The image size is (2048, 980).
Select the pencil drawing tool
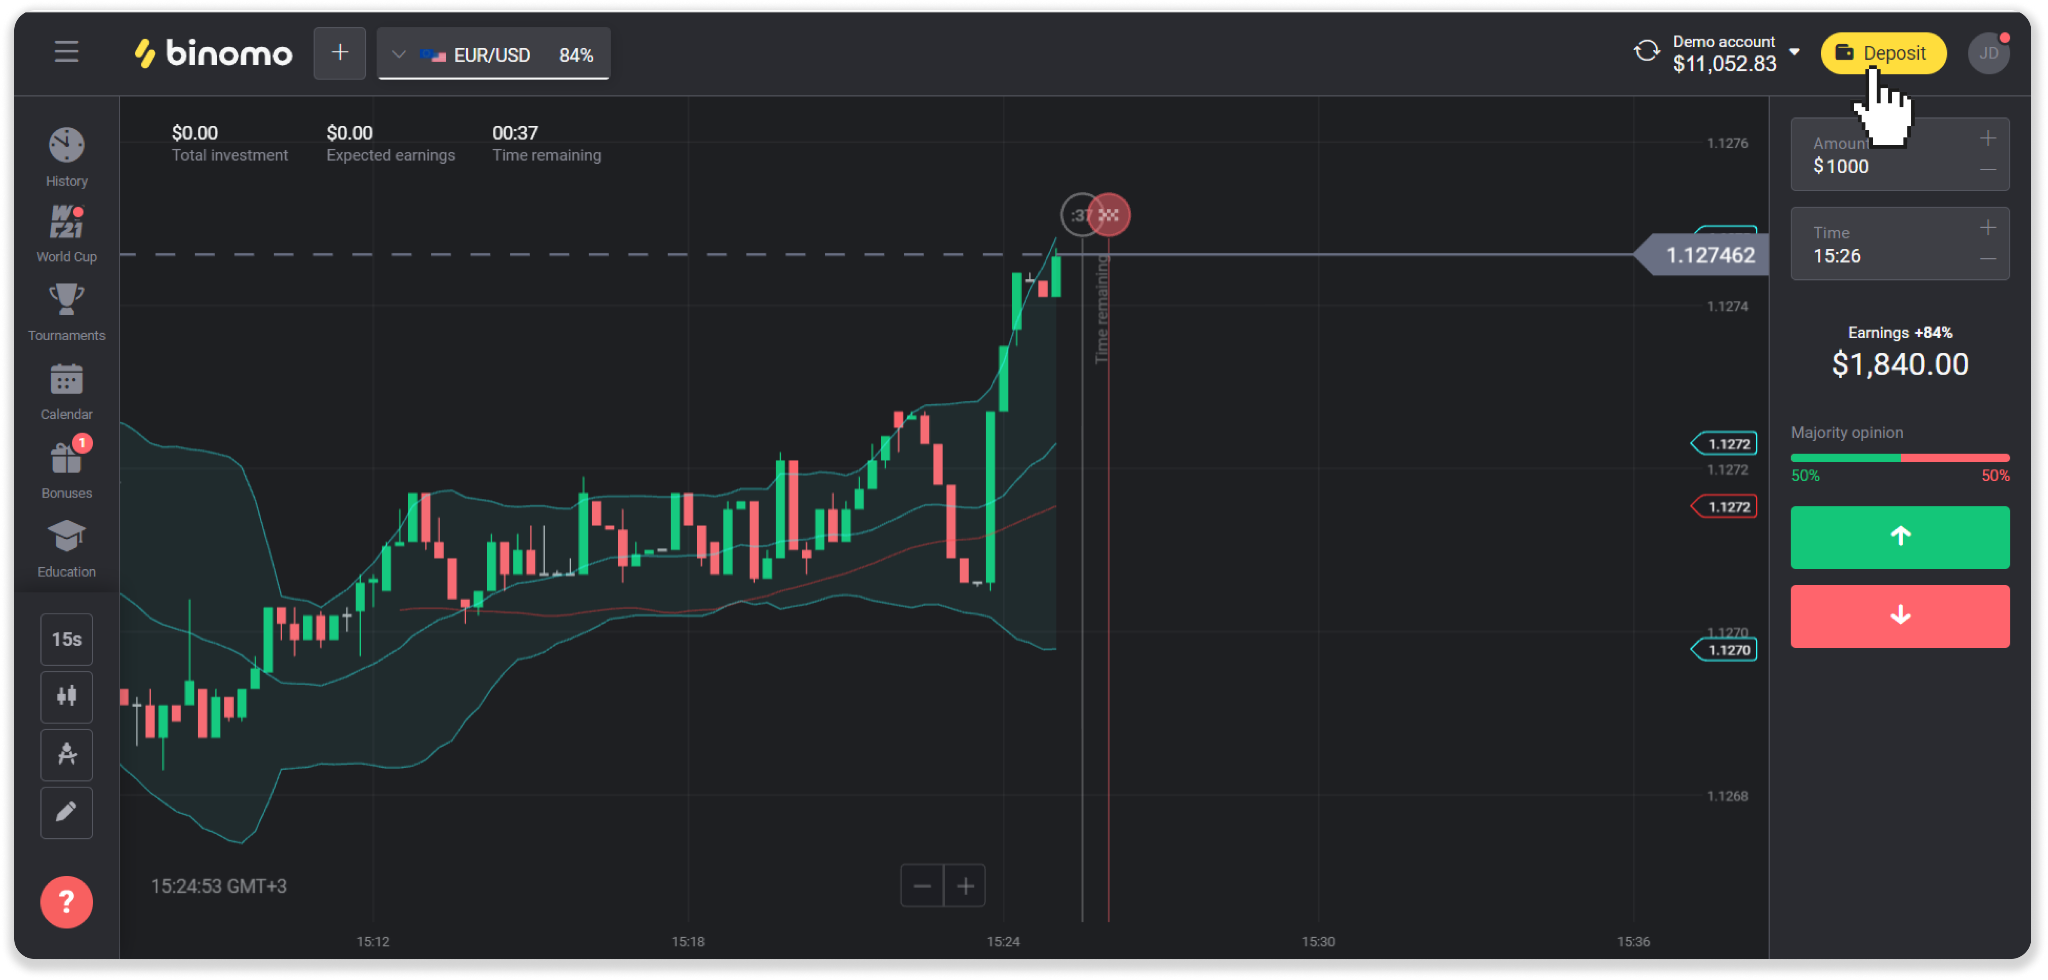66,812
